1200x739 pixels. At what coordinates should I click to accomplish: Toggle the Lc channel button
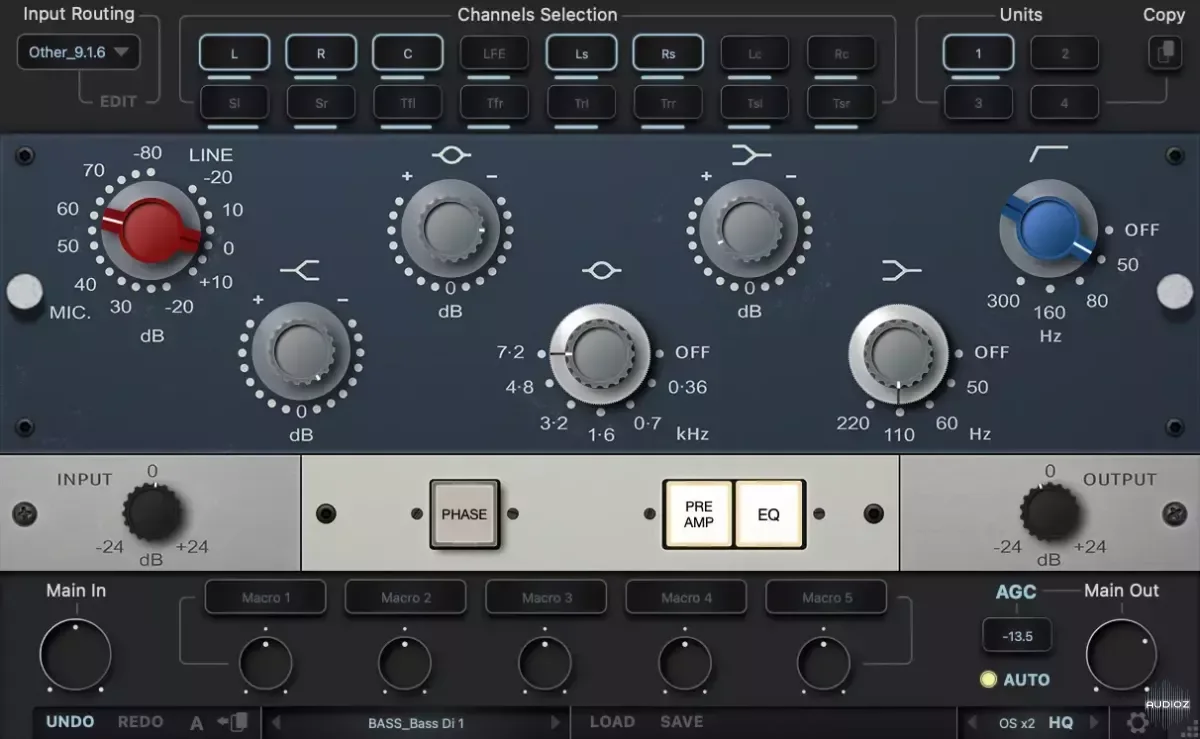point(755,53)
